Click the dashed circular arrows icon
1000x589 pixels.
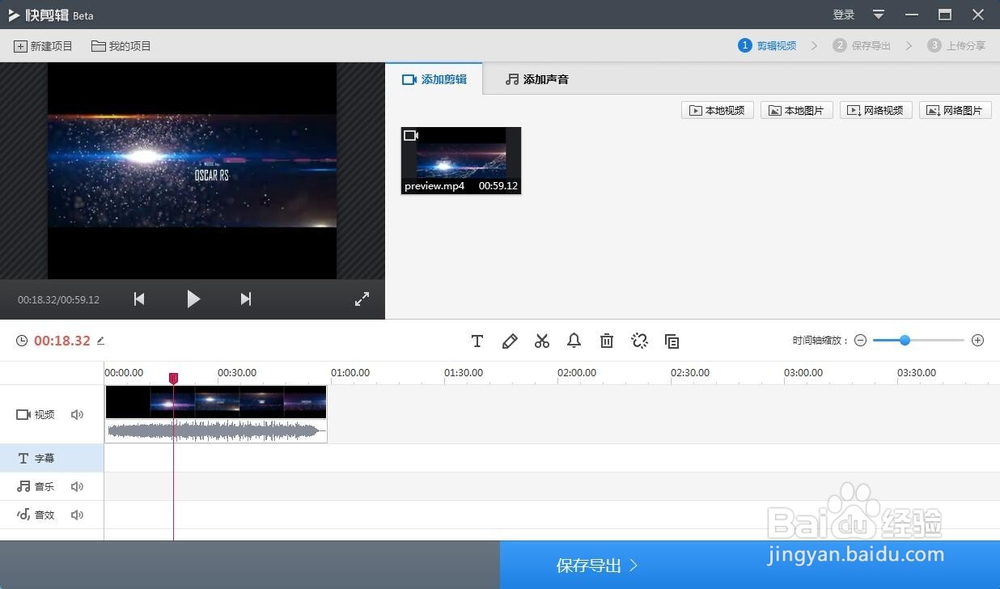point(639,341)
